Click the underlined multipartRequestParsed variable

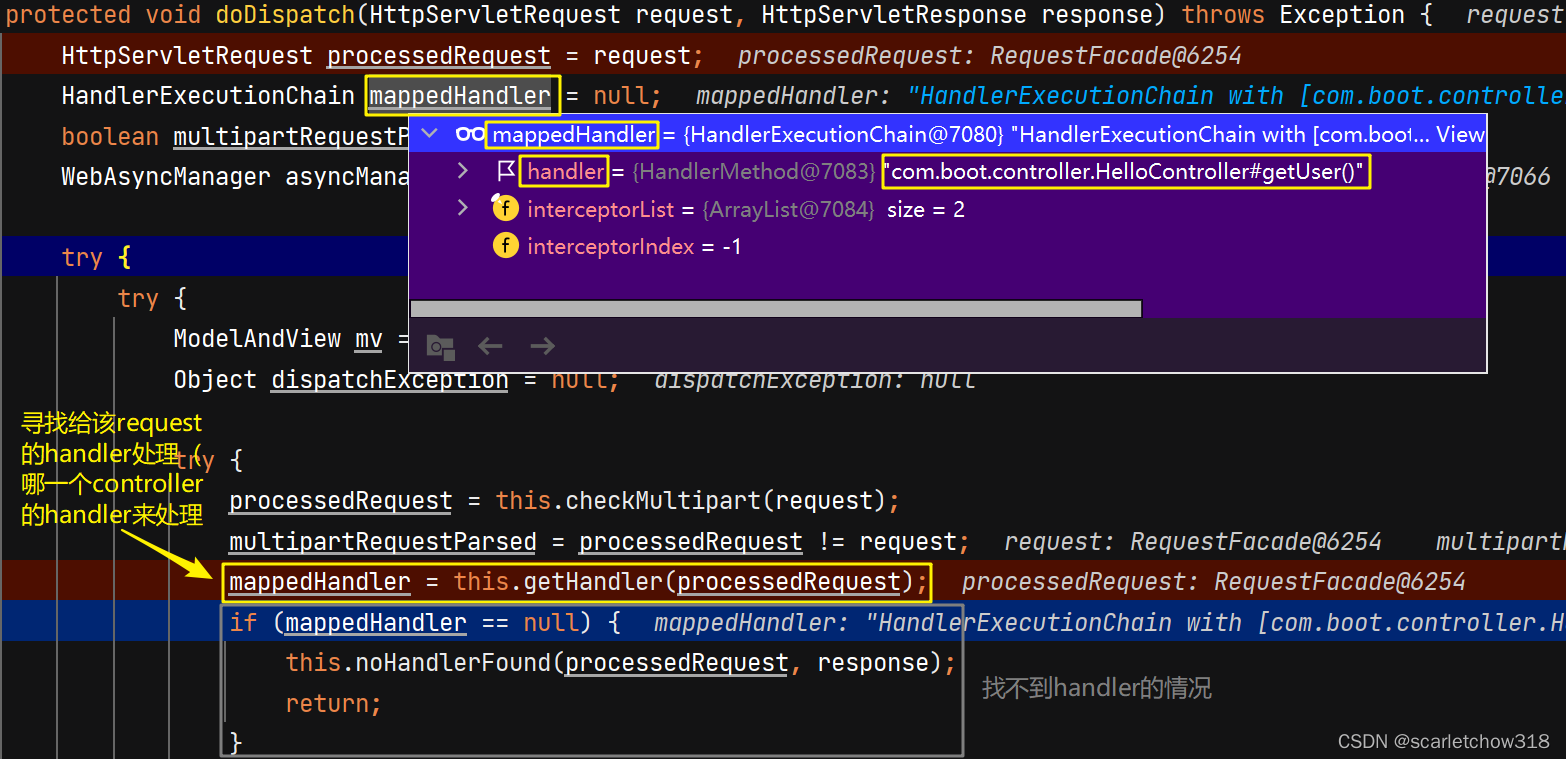[382, 541]
